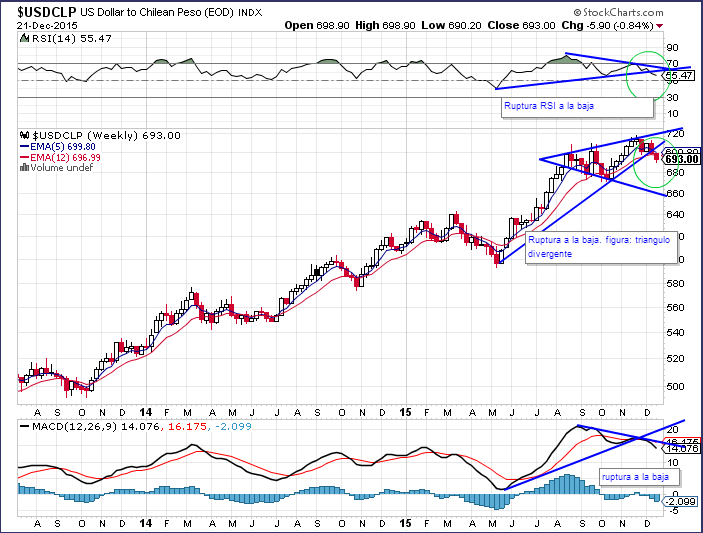Click the 55.47 RSI value tag
Viewport: 703px width, 533px height.
(680, 76)
